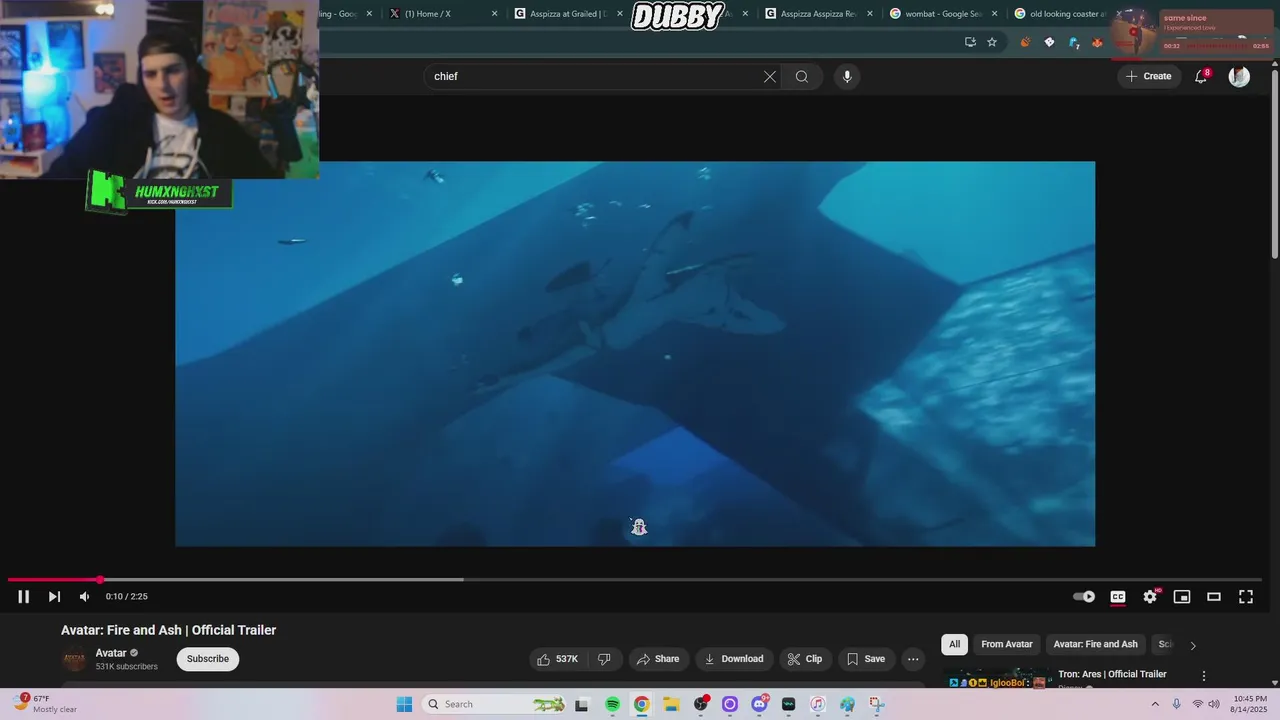Open options menu for Tron: Ares video
This screenshot has height=720, width=1280.
[x=1204, y=676]
